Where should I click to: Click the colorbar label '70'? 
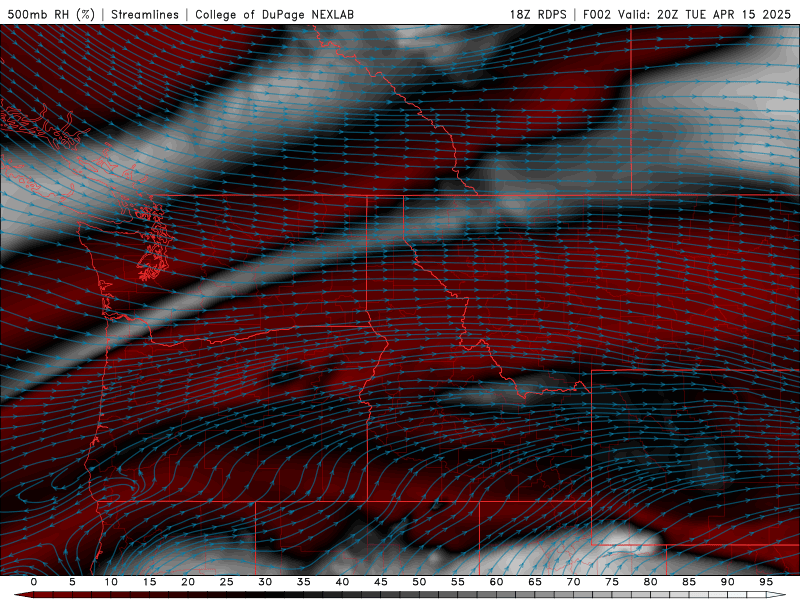(x=573, y=582)
